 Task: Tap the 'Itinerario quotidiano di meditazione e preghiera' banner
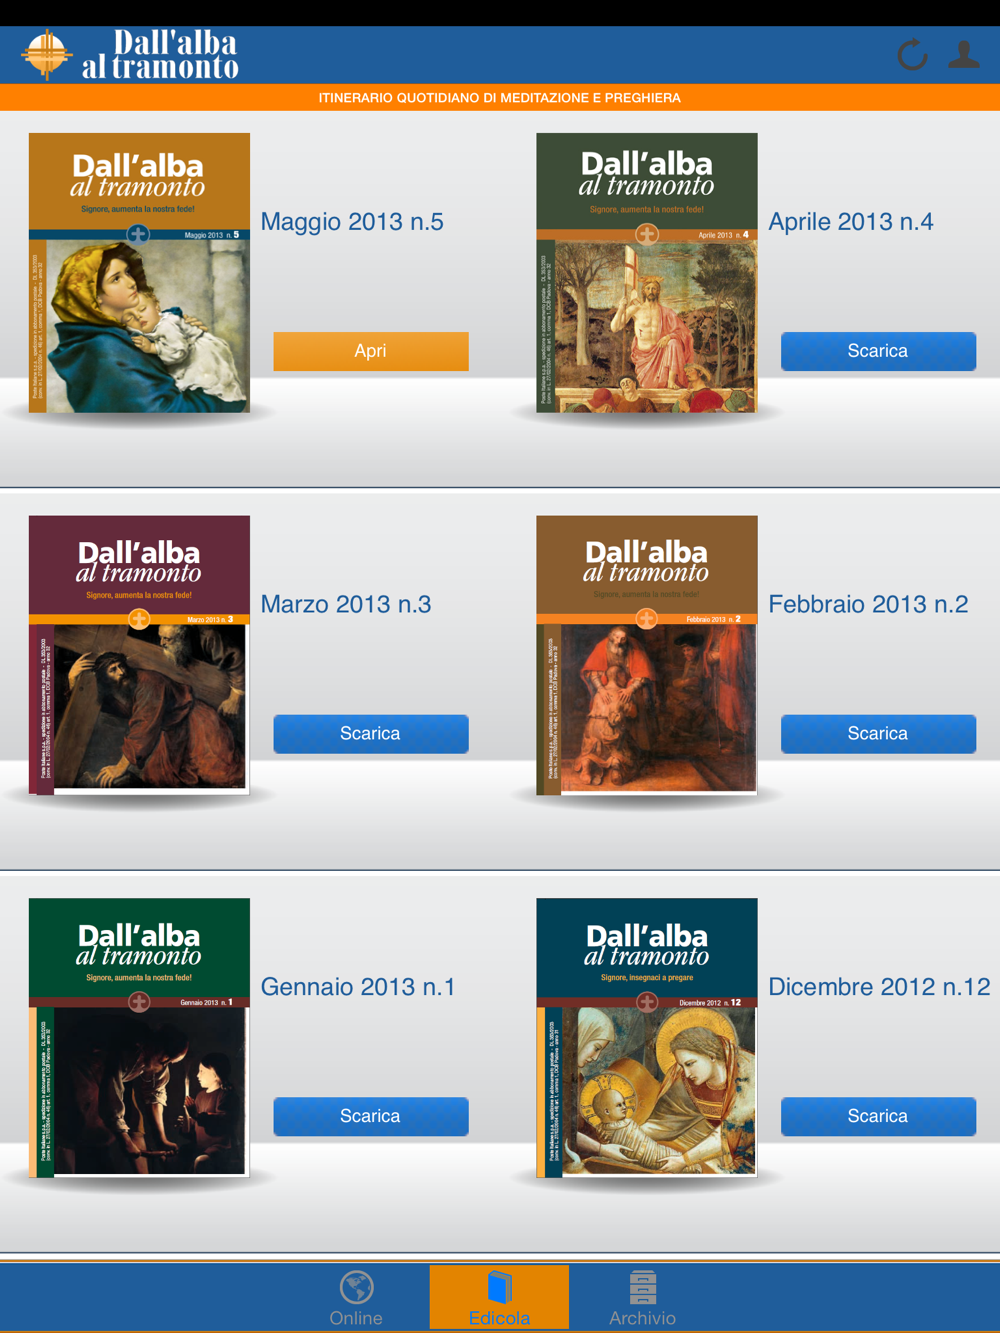pyautogui.click(x=500, y=98)
